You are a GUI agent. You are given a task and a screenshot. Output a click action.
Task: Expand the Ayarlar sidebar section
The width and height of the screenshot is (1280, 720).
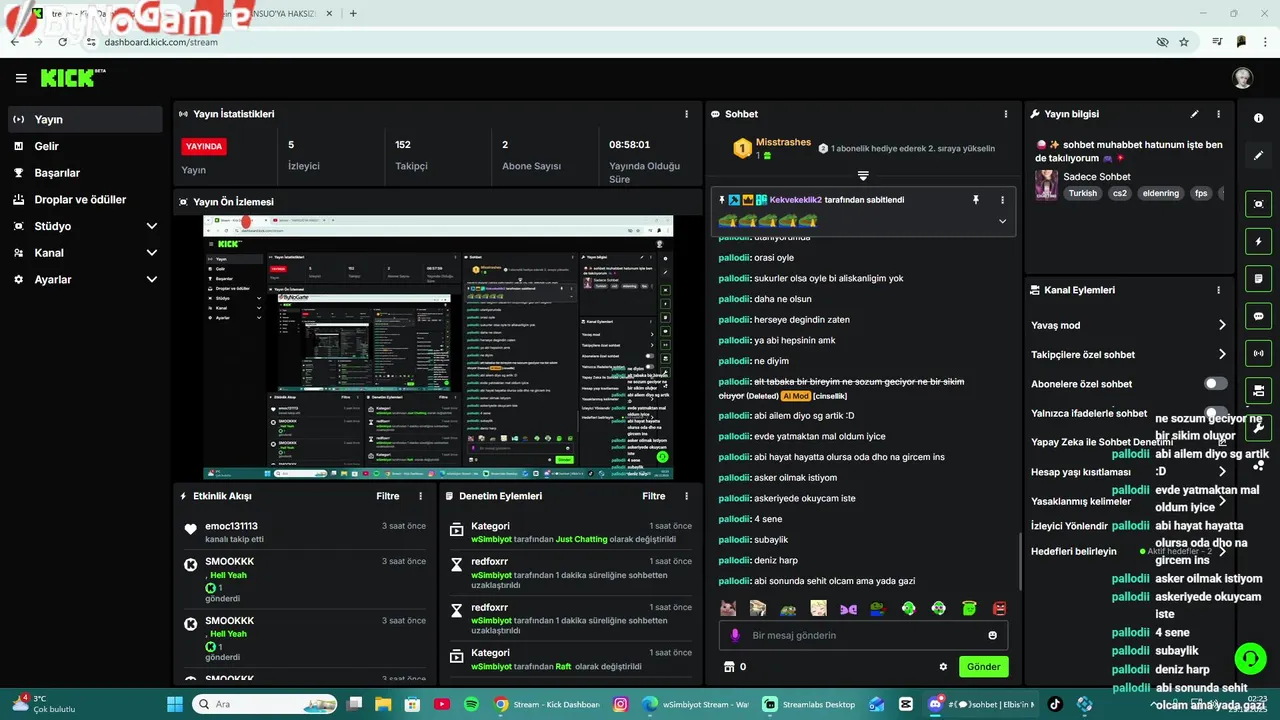(x=152, y=280)
